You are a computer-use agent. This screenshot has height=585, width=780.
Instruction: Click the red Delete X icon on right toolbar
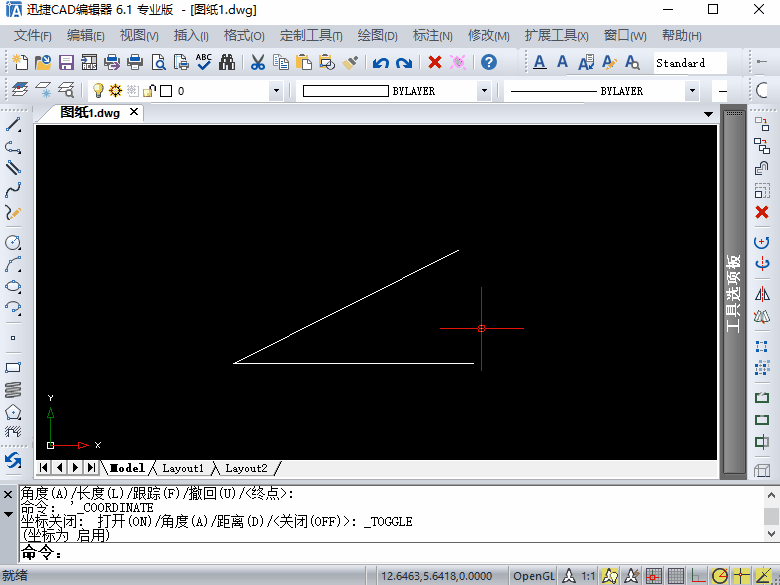click(x=762, y=212)
